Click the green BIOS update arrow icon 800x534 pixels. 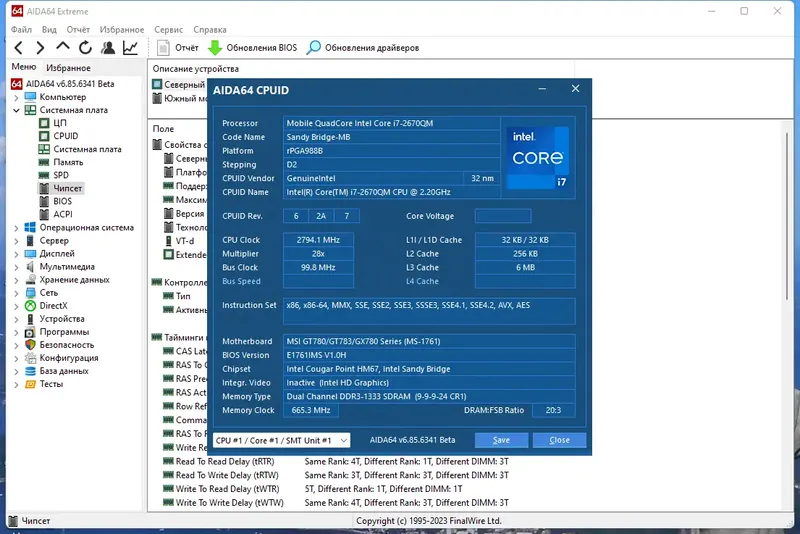point(215,48)
